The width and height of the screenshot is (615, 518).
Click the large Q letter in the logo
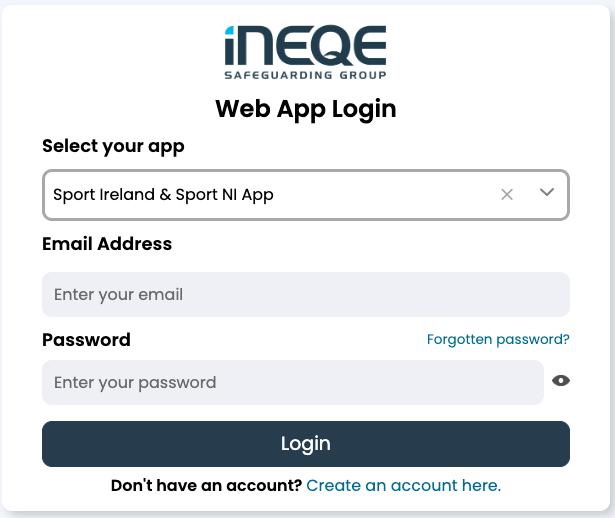pyautogui.click(x=333, y=45)
